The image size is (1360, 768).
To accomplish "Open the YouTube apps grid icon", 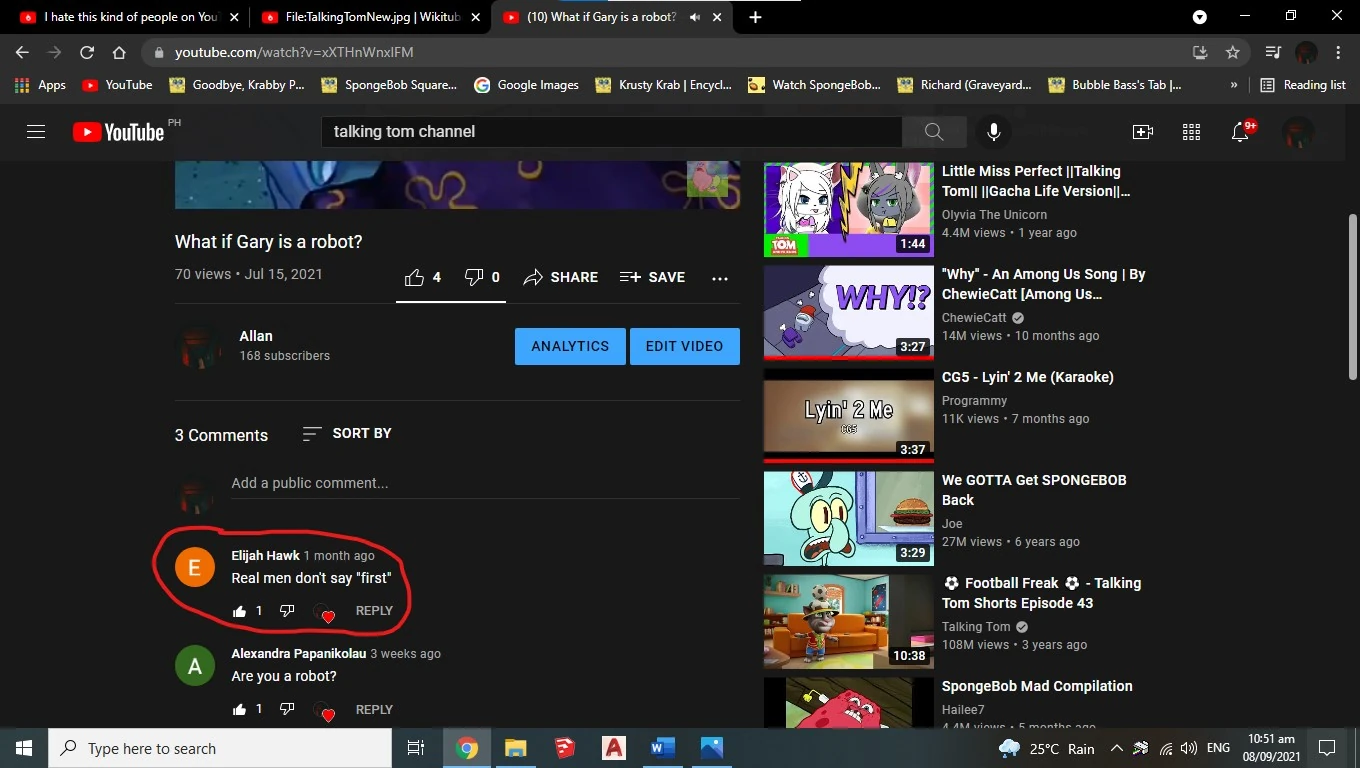I will pyautogui.click(x=1191, y=131).
